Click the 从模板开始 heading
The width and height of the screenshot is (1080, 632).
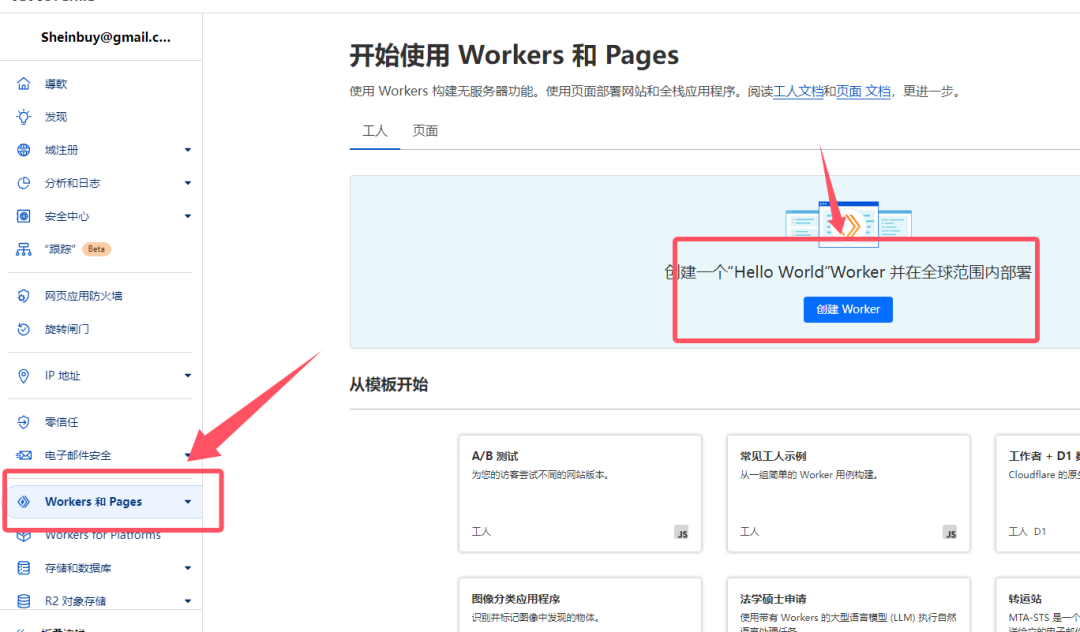(388, 385)
